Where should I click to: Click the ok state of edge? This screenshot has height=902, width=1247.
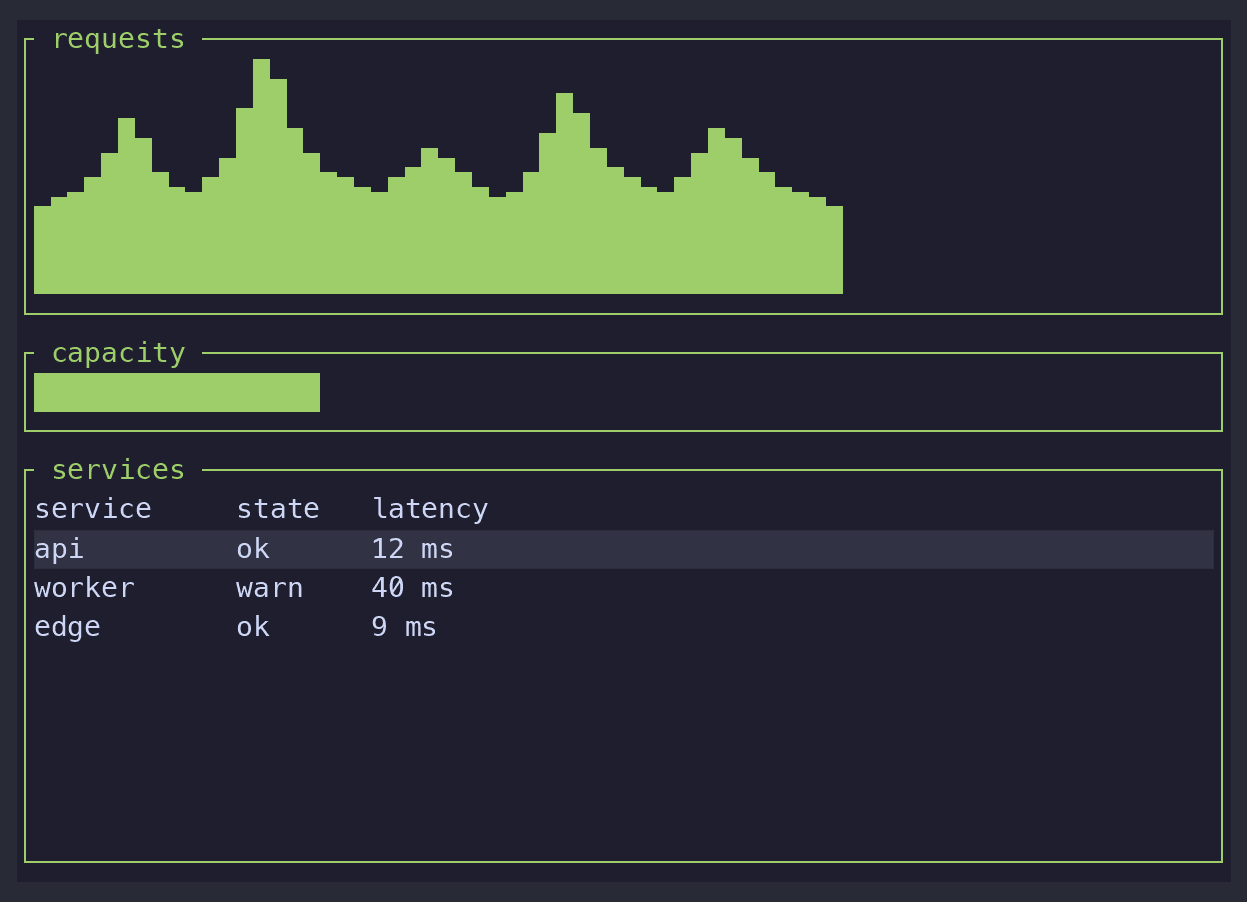[x=253, y=627]
